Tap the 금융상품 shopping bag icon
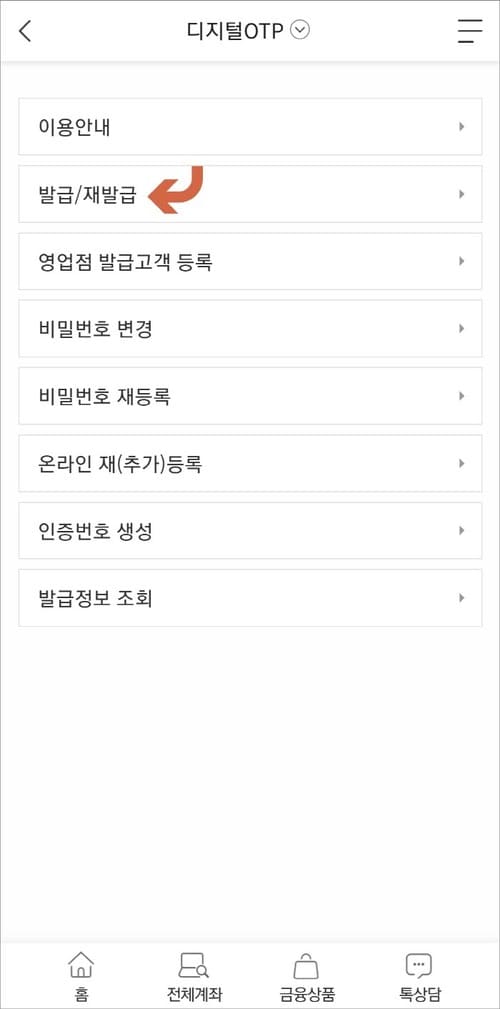This screenshot has width=500, height=1009. [x=306, y=966]
